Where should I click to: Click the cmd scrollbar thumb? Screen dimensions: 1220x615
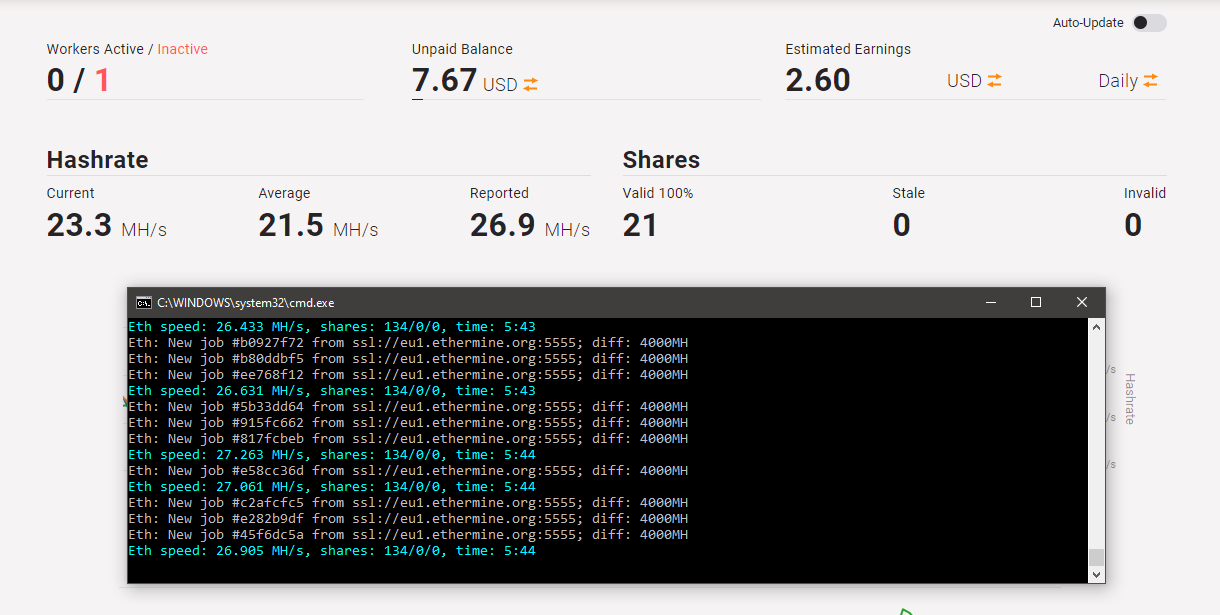[1097, 557]
